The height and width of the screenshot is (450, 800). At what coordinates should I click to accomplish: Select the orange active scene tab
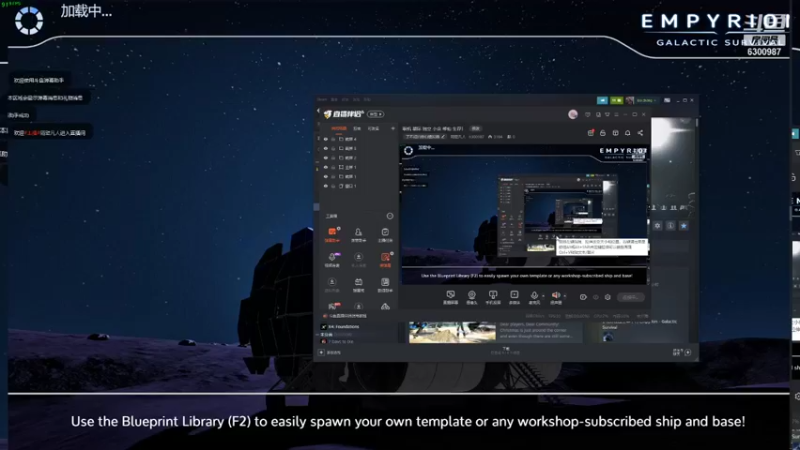(339, 129)
